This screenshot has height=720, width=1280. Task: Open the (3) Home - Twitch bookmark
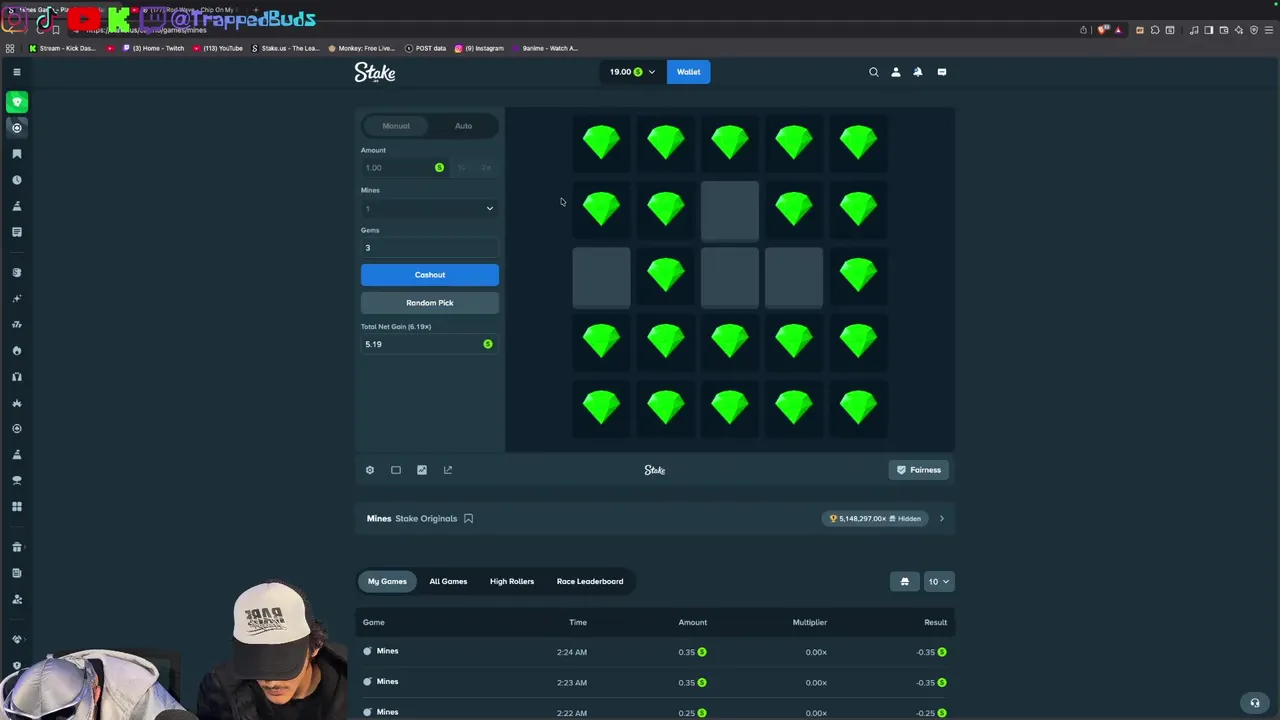click(x=153, y=48)
